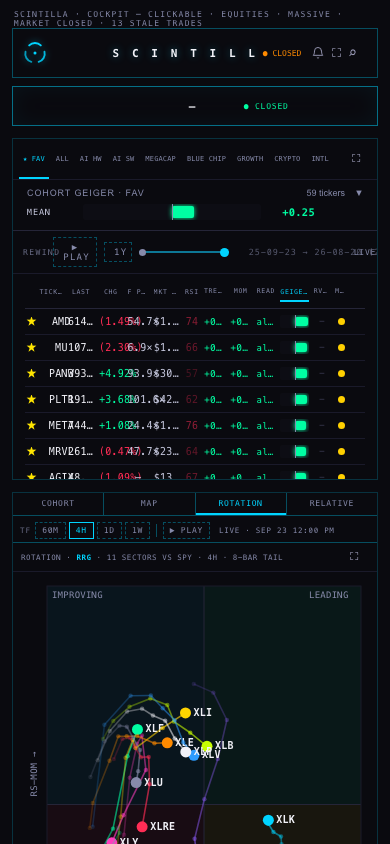390x844 pixels.
Task: Select the XLF sector dot
Action: (x=137, y=729)
